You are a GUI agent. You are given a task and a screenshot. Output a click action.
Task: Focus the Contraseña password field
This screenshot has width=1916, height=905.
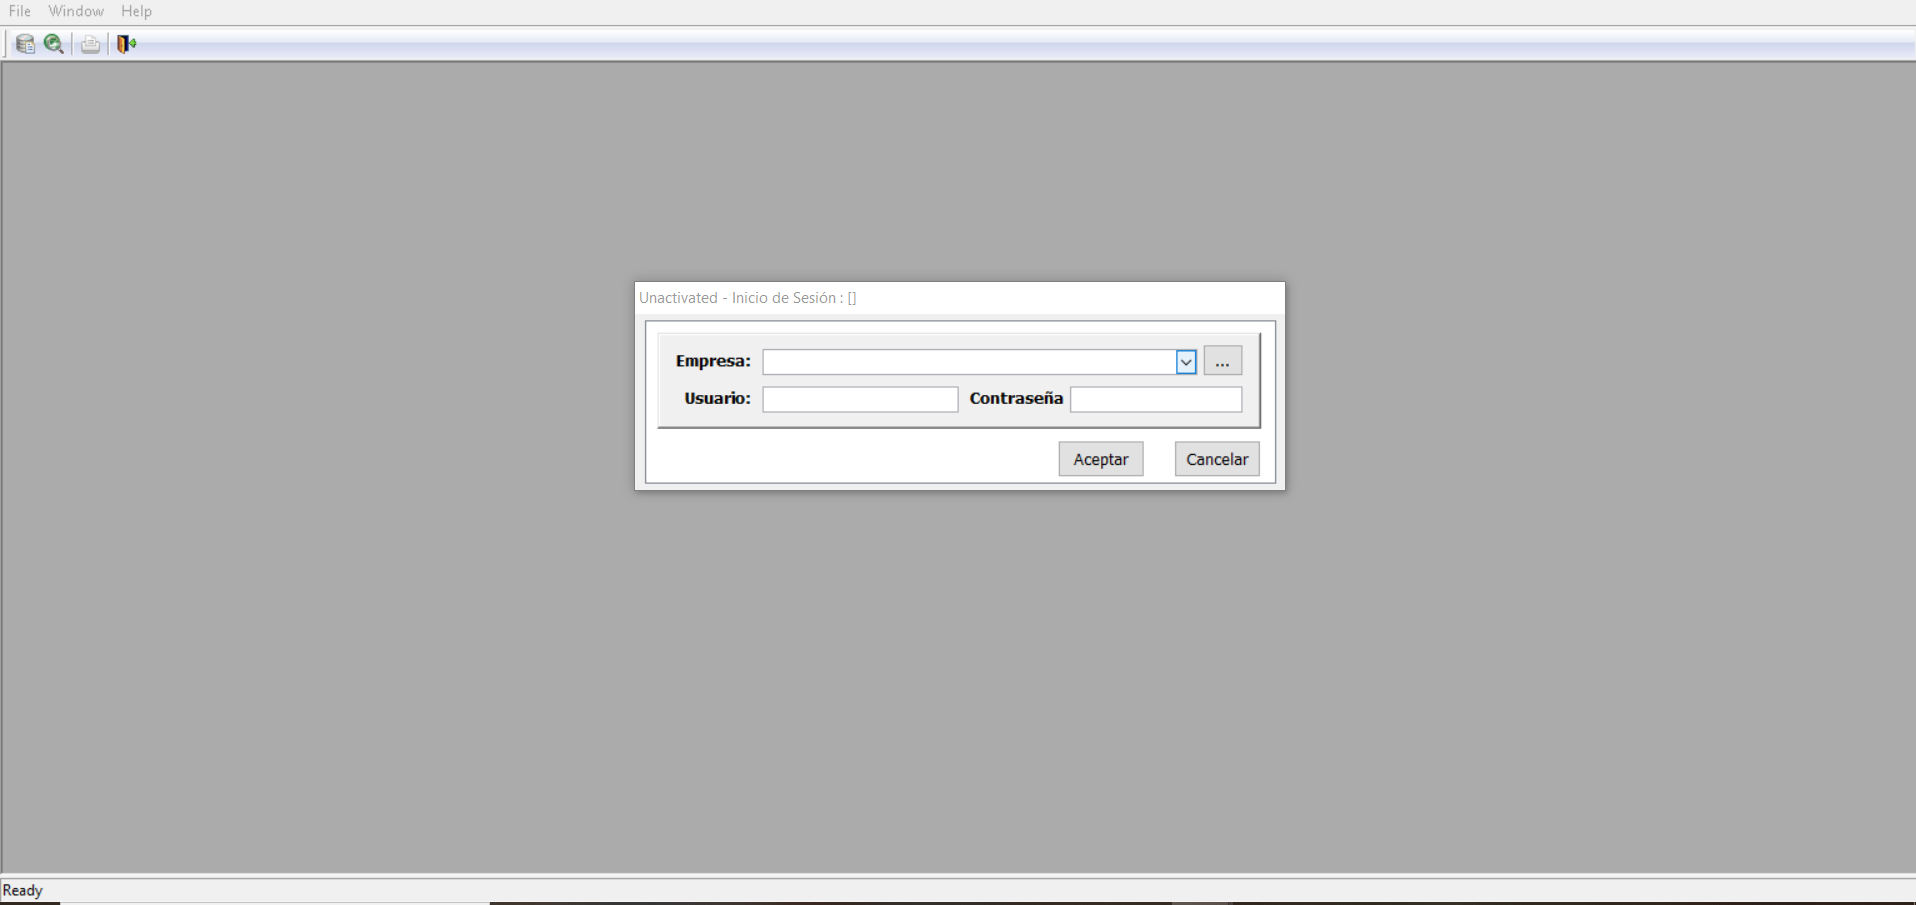point(1156,400)
